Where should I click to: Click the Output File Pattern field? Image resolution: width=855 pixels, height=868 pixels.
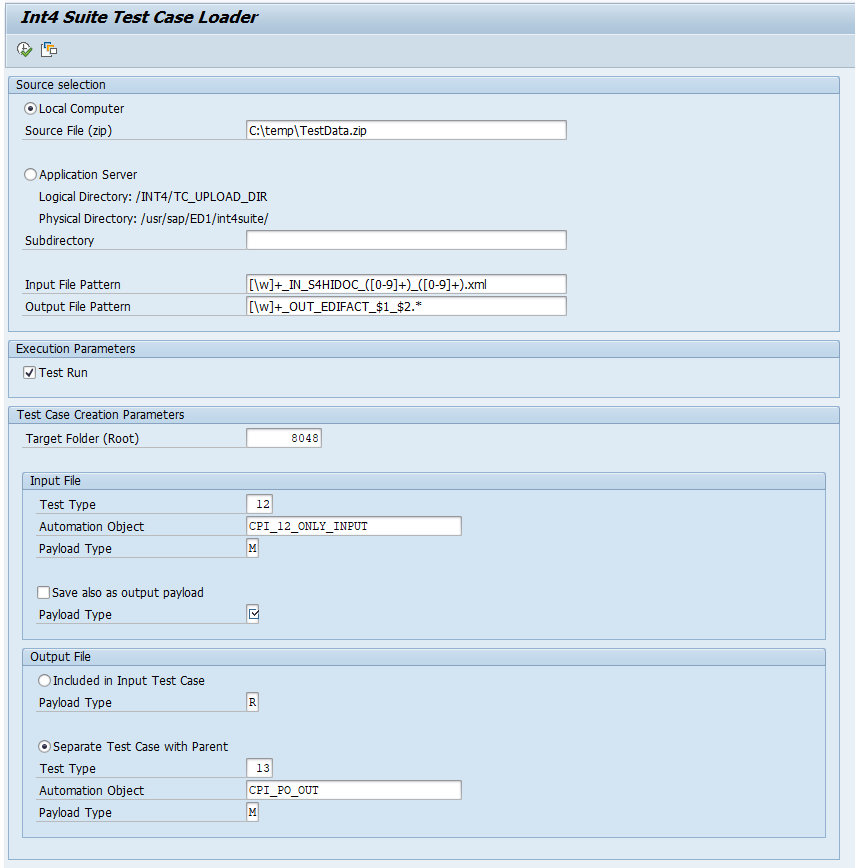pos(405,306)
